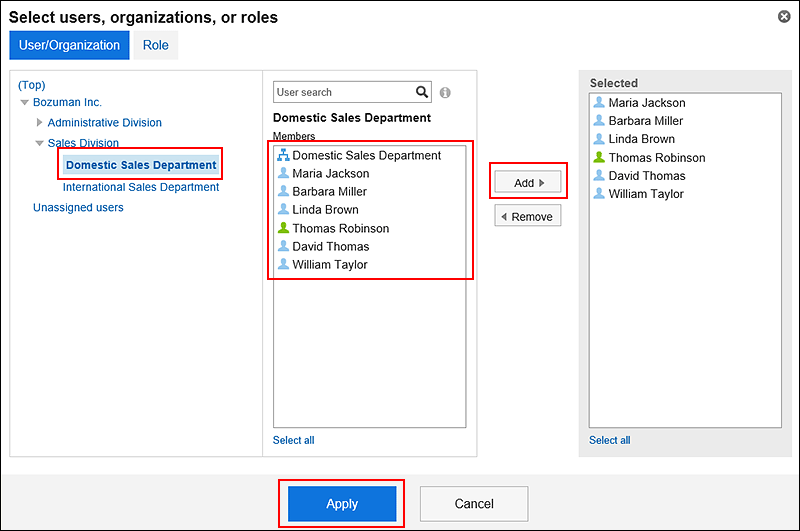
Task: Click the user icon of David Thomas in Members
Action: (x=283, y=246)
